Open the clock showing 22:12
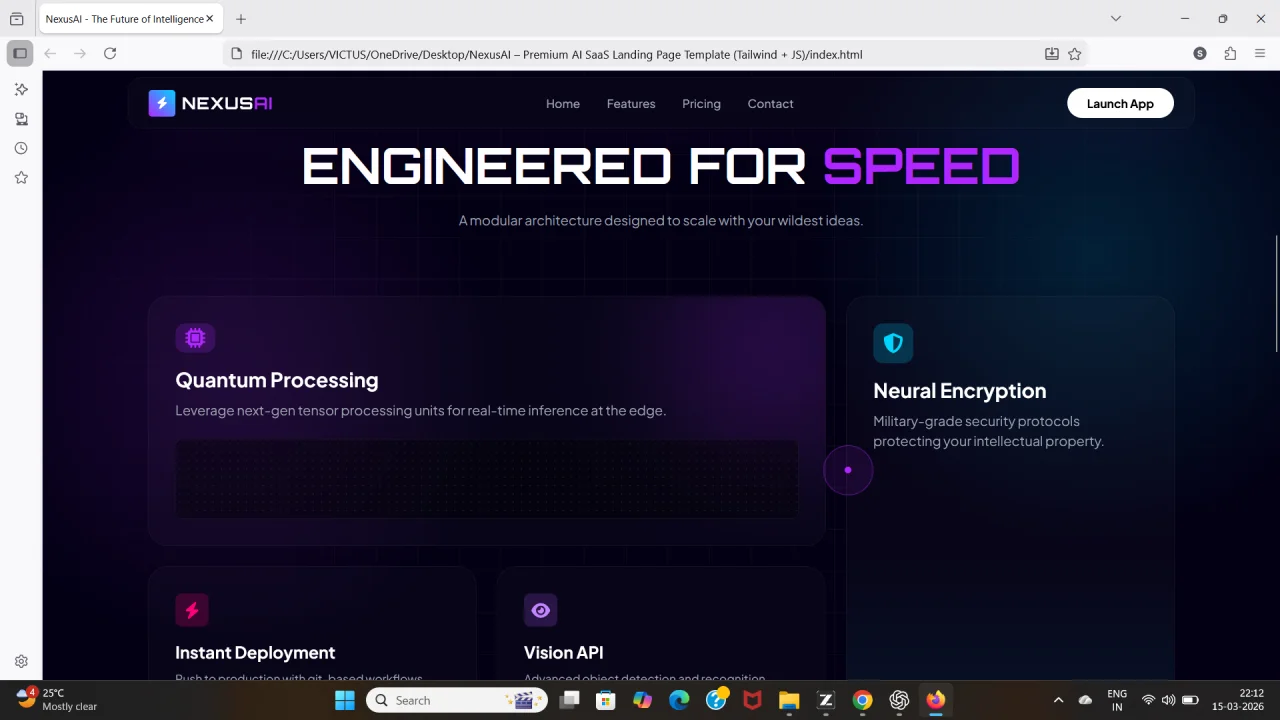The width and height of the screenshot is (1280, 720). tap(1238, 699)
